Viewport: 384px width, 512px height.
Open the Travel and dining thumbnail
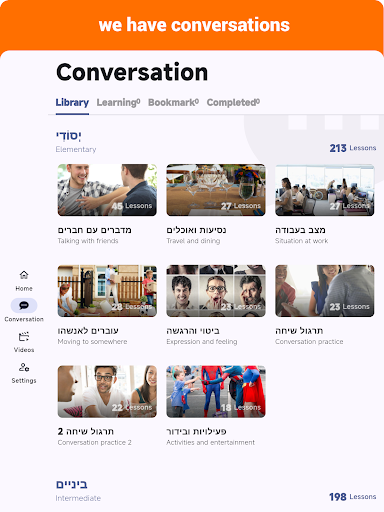coord(216,190)
